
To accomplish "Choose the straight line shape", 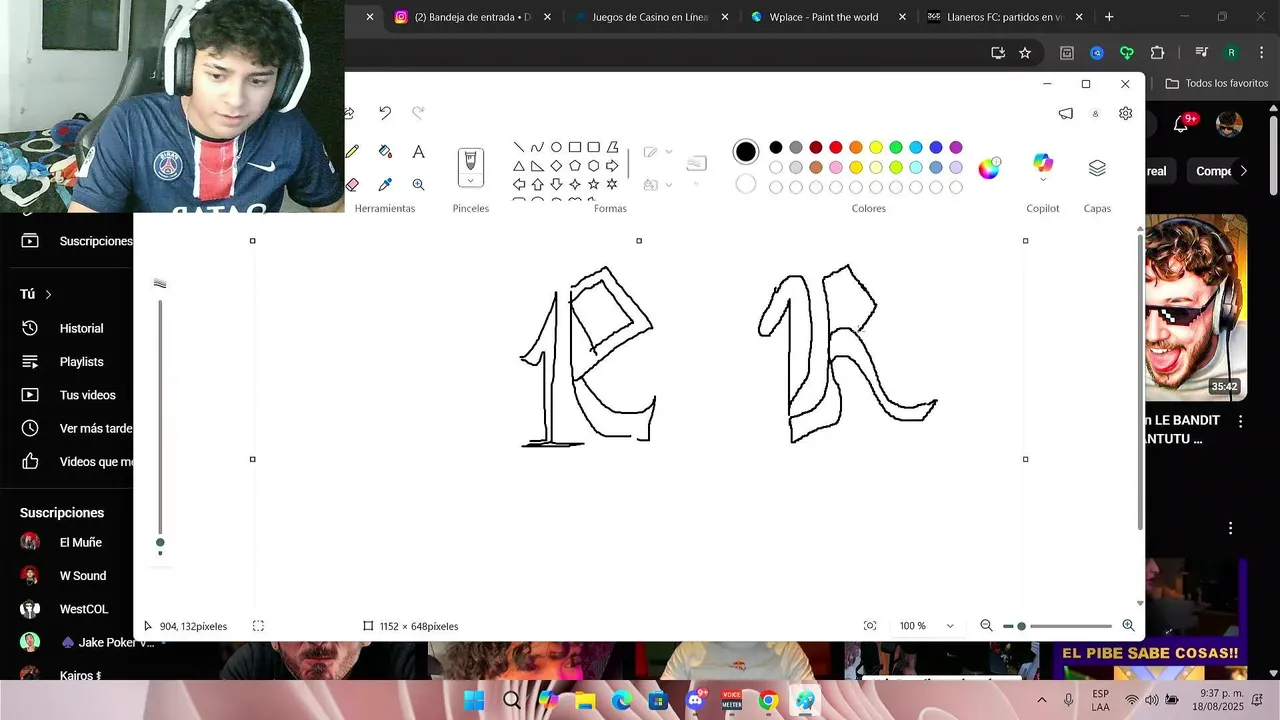I will [x=519, y=147].
